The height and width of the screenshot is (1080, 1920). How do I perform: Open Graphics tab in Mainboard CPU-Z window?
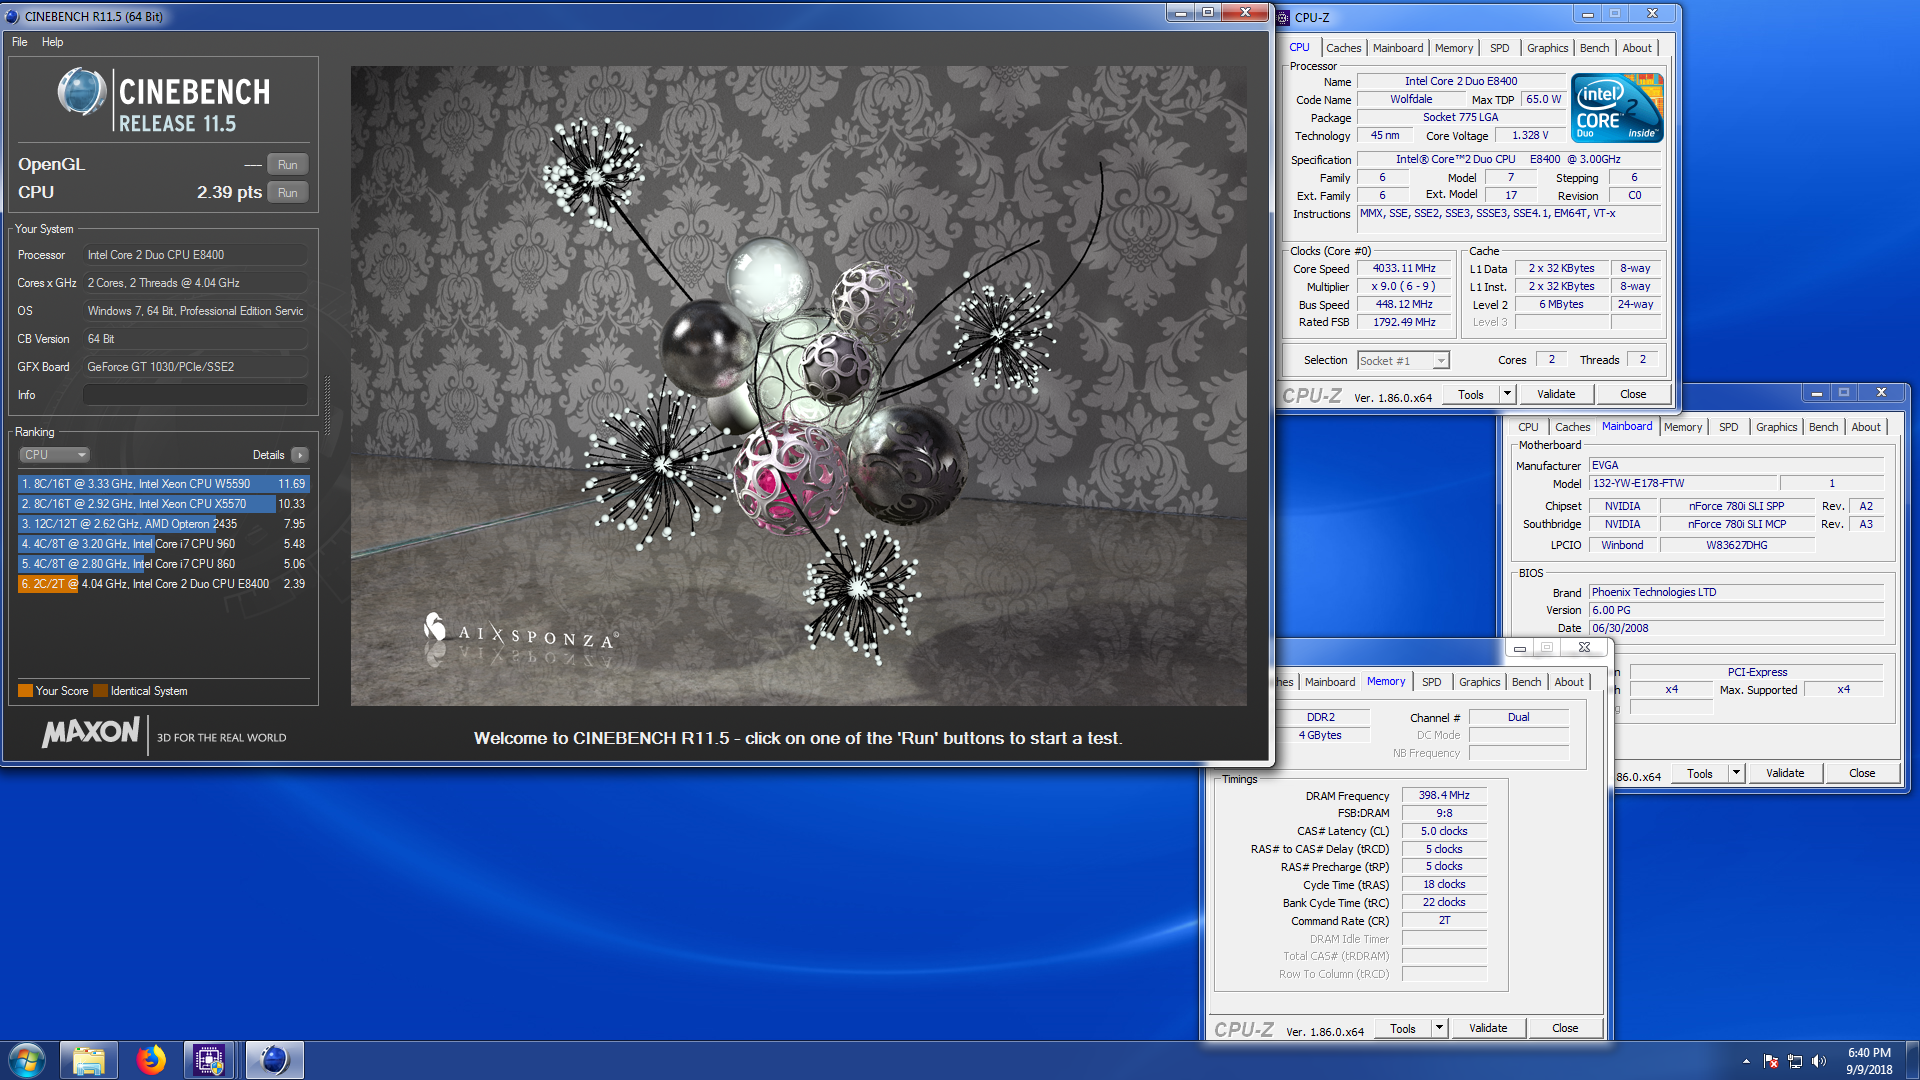click(x=1776, y=427)
